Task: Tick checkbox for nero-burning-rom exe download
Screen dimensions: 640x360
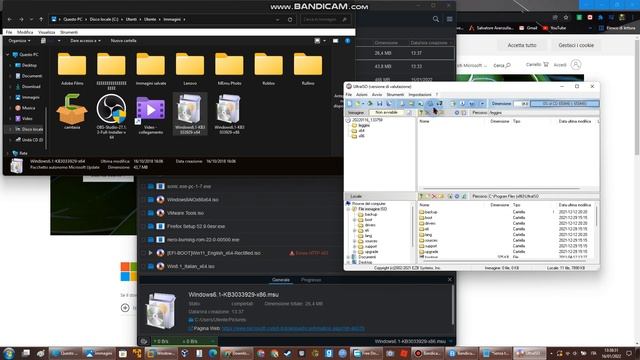Action: point(143,240)
